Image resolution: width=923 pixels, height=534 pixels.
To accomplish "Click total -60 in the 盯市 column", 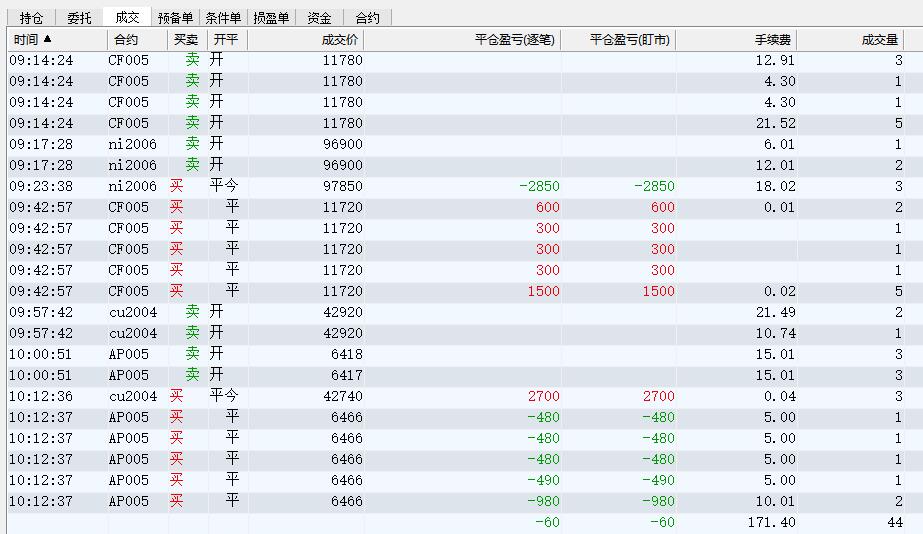I will 662,522.
